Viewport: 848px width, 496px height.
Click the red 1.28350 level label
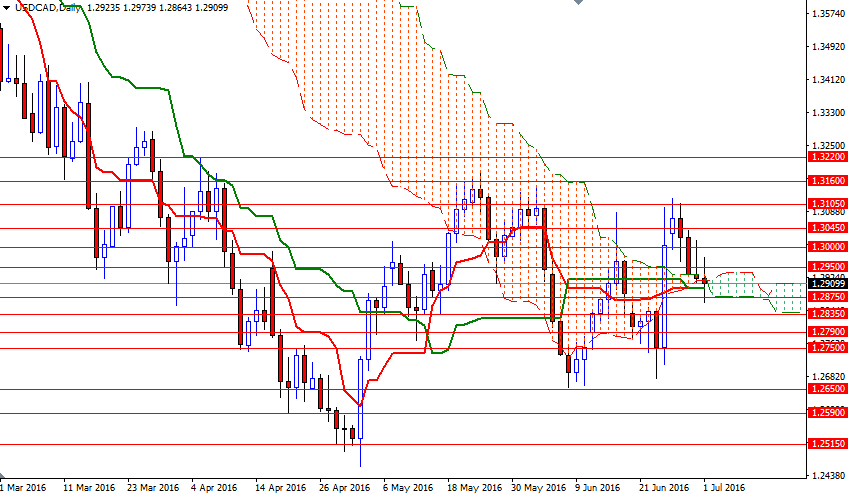pyautogui.click(x=826, y=313)
